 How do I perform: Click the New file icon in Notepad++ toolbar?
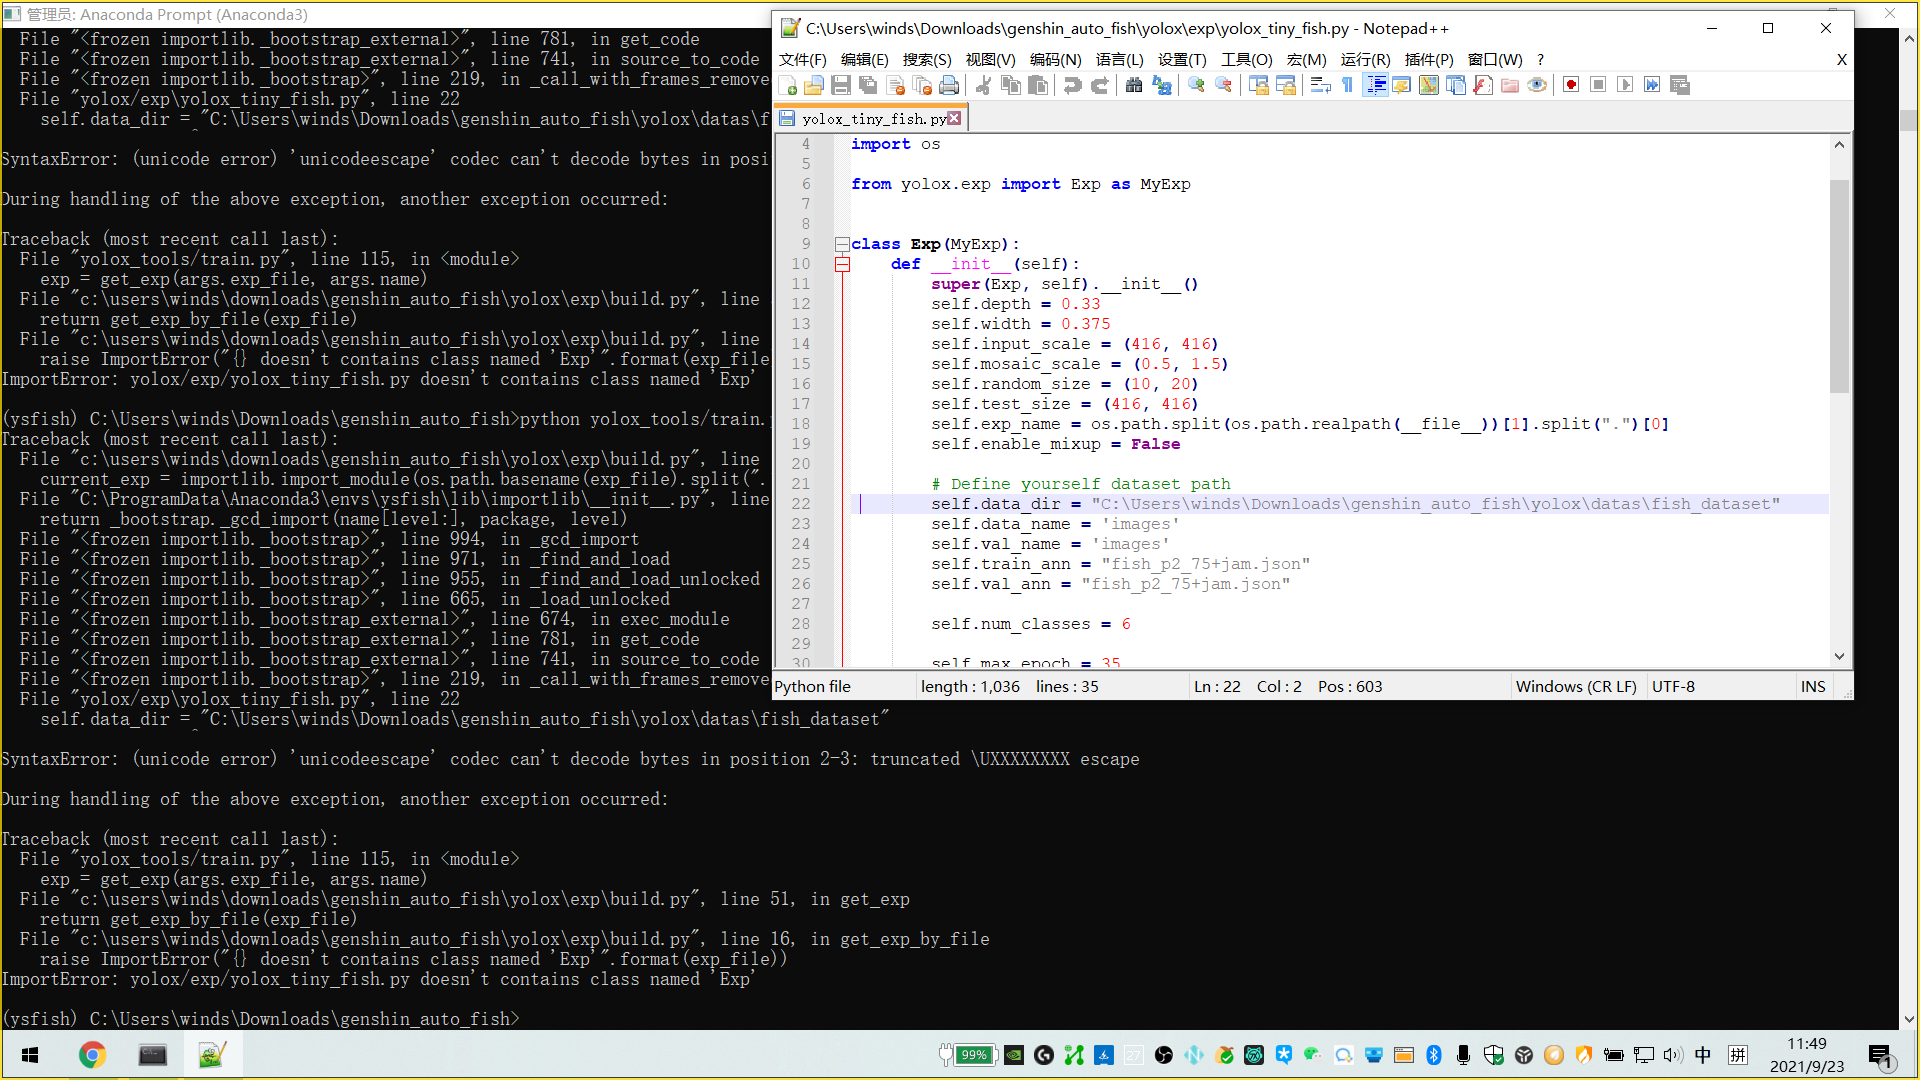coord(788,86)
